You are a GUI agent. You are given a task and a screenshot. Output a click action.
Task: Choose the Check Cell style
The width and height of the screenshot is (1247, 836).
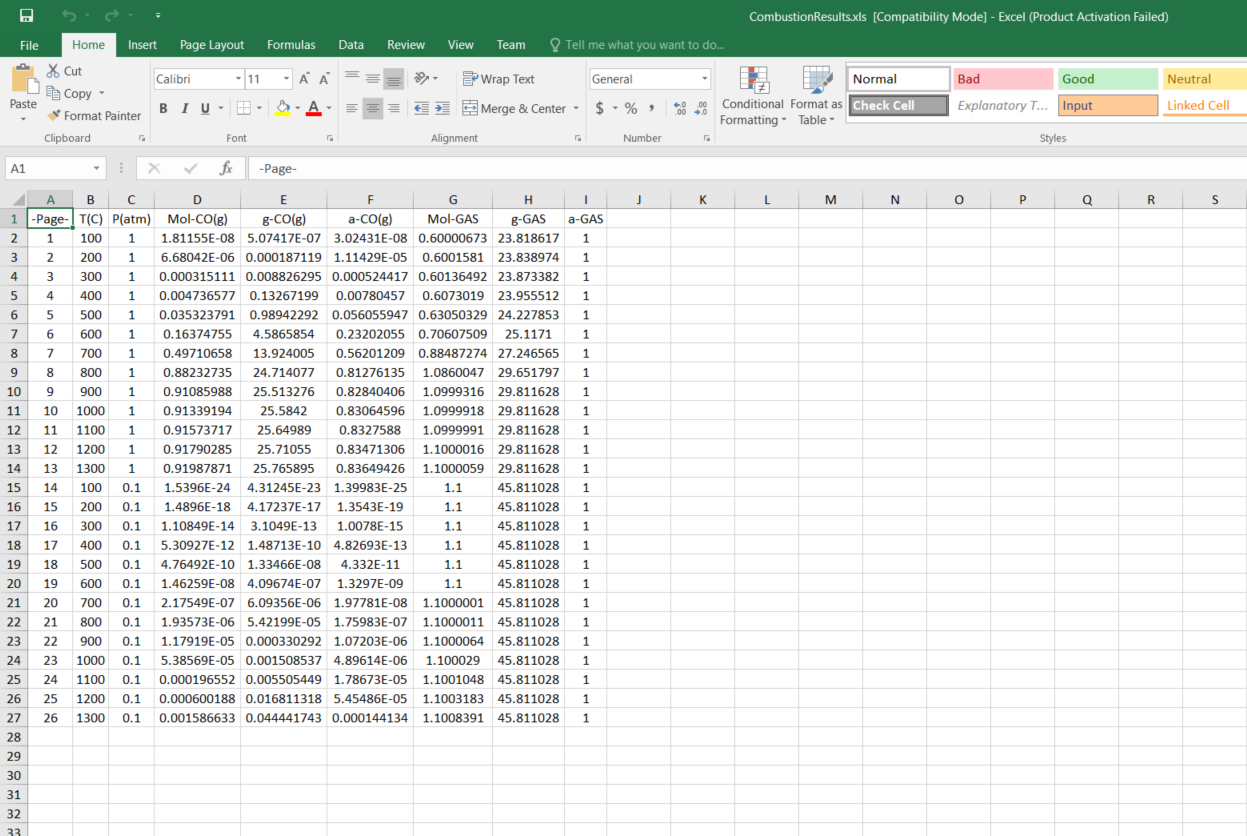897,105
